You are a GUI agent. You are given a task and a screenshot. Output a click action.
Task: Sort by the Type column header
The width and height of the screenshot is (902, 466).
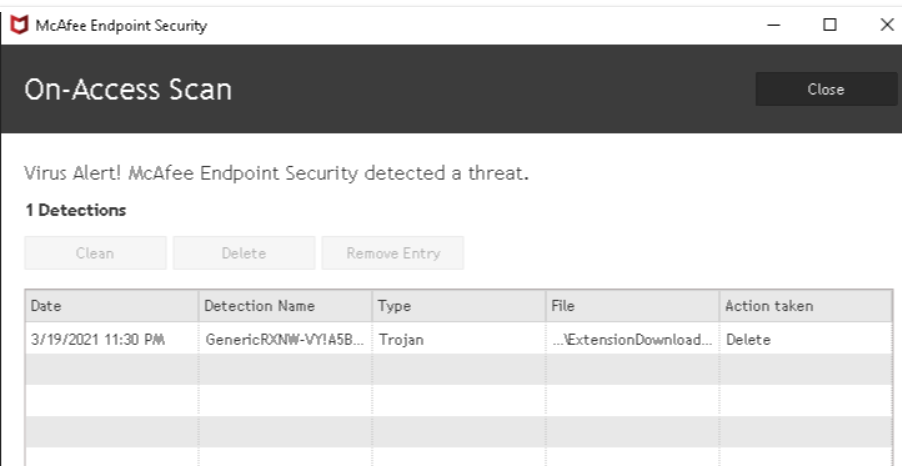459,306
